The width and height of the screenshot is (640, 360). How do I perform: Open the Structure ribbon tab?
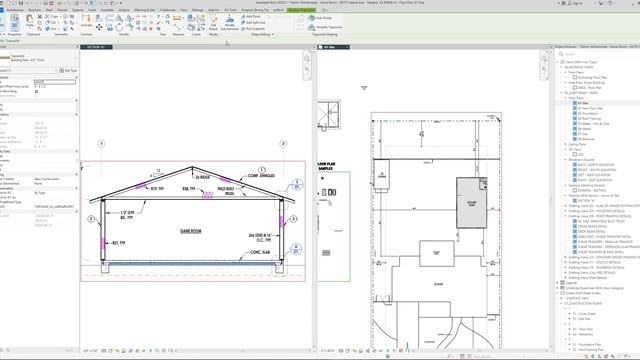[x=35, y=10]
